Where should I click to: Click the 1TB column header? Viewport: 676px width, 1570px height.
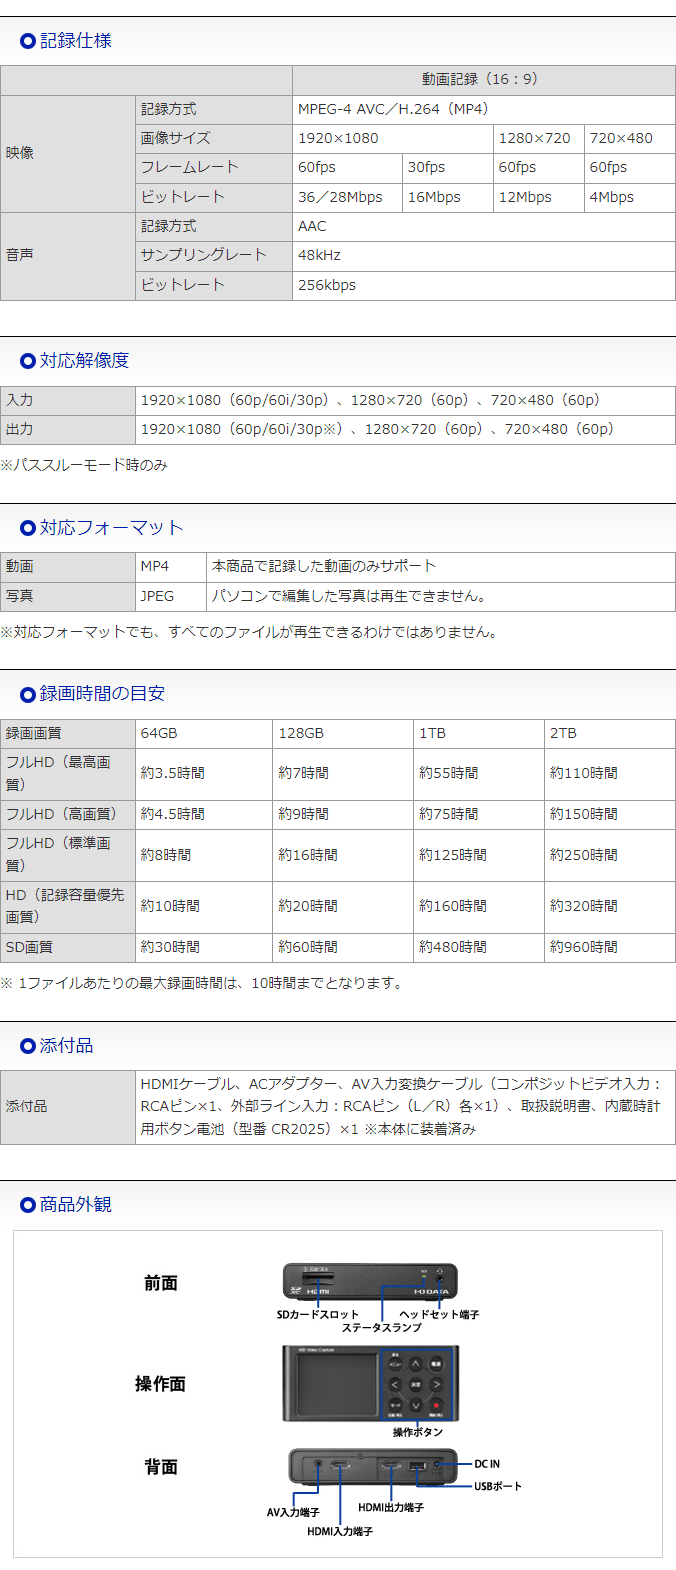(479, 733)
